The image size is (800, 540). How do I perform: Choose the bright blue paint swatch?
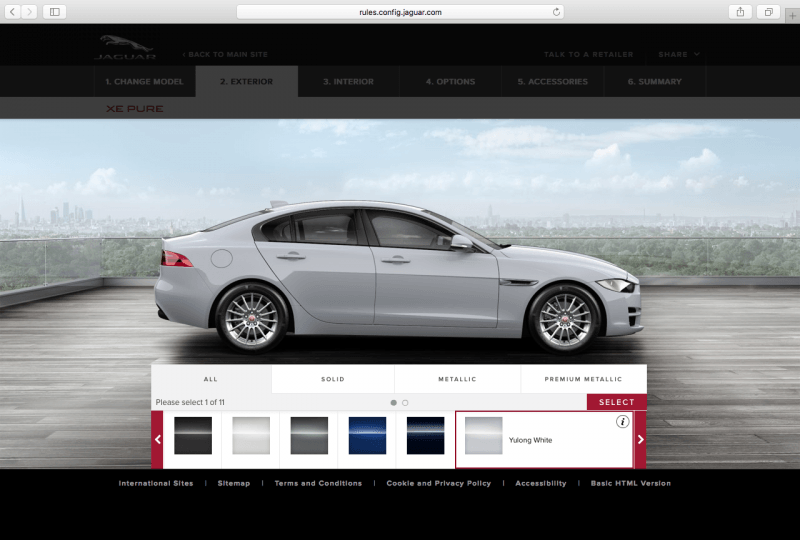click(367, 435)
